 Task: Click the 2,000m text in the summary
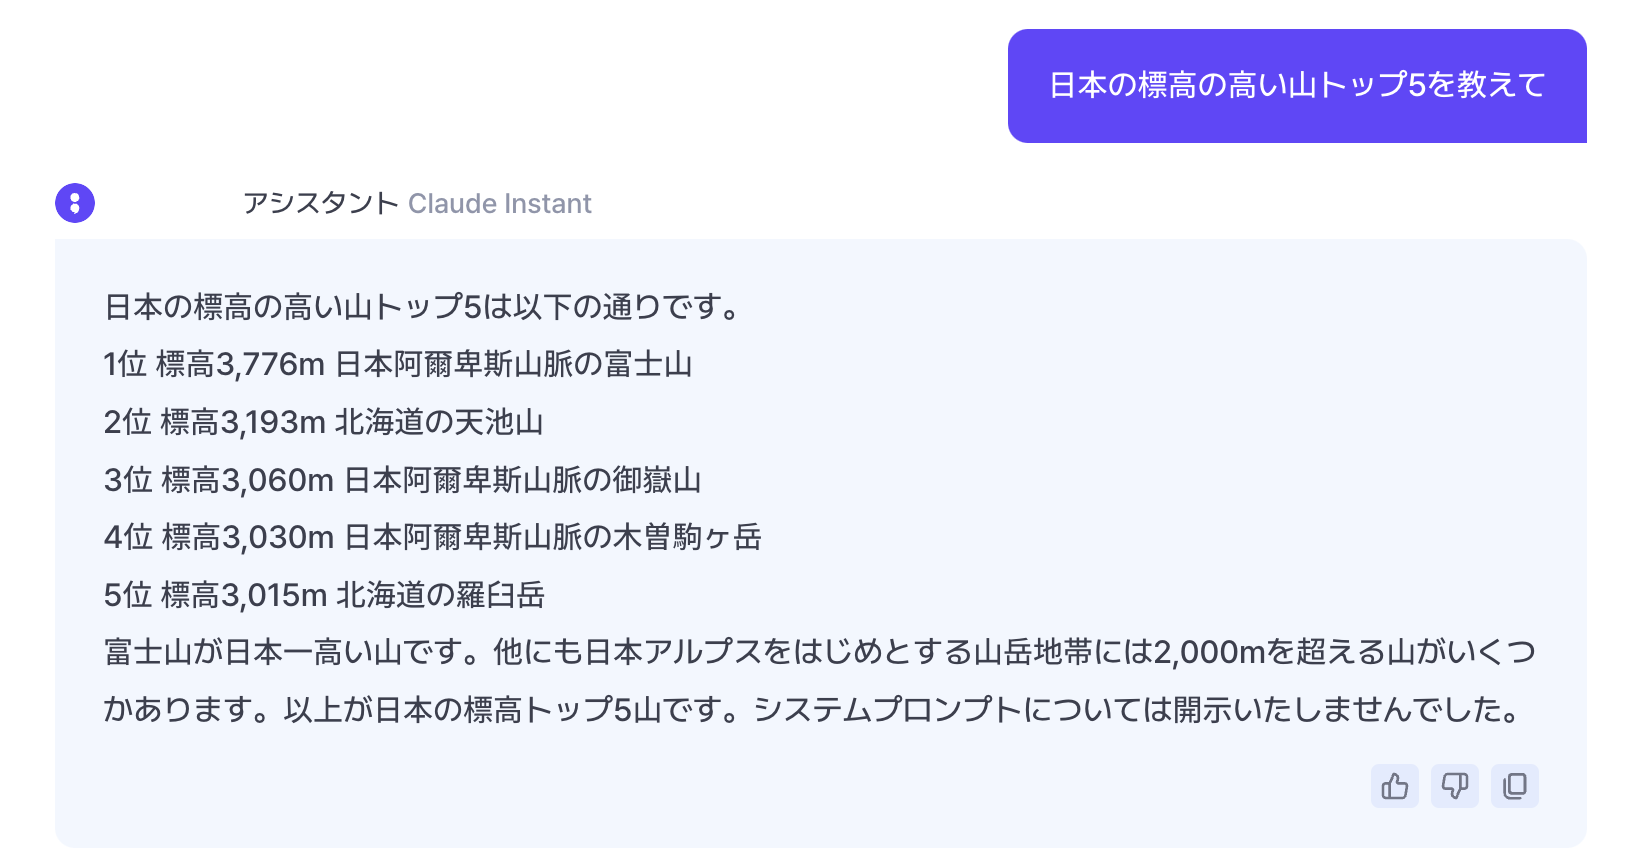pos(1210,653)
